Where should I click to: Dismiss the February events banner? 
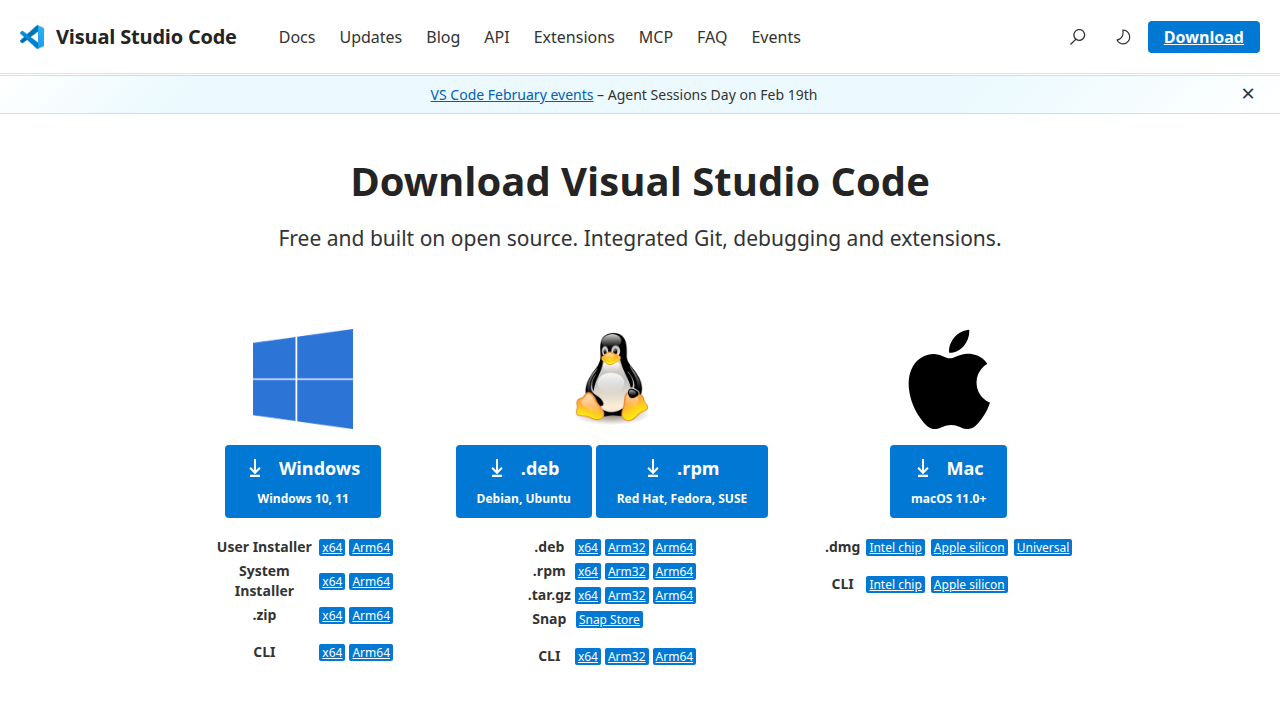coord(1248,93)
